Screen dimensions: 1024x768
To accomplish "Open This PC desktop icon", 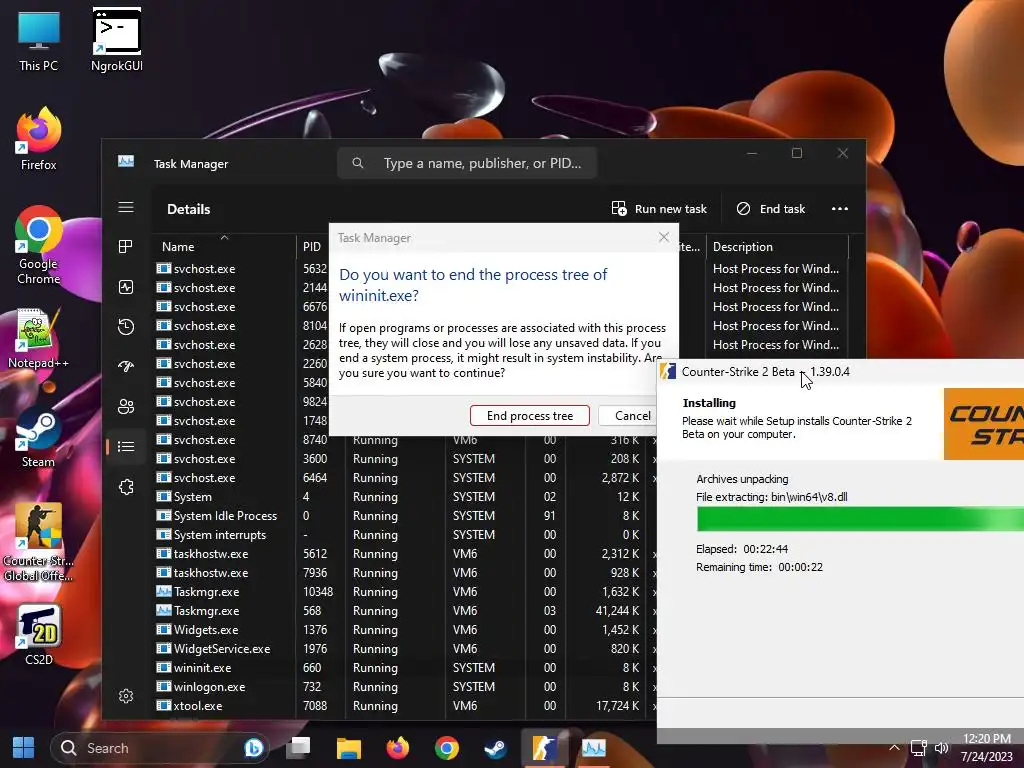I will pyautogui.click(x=39, y=41).
